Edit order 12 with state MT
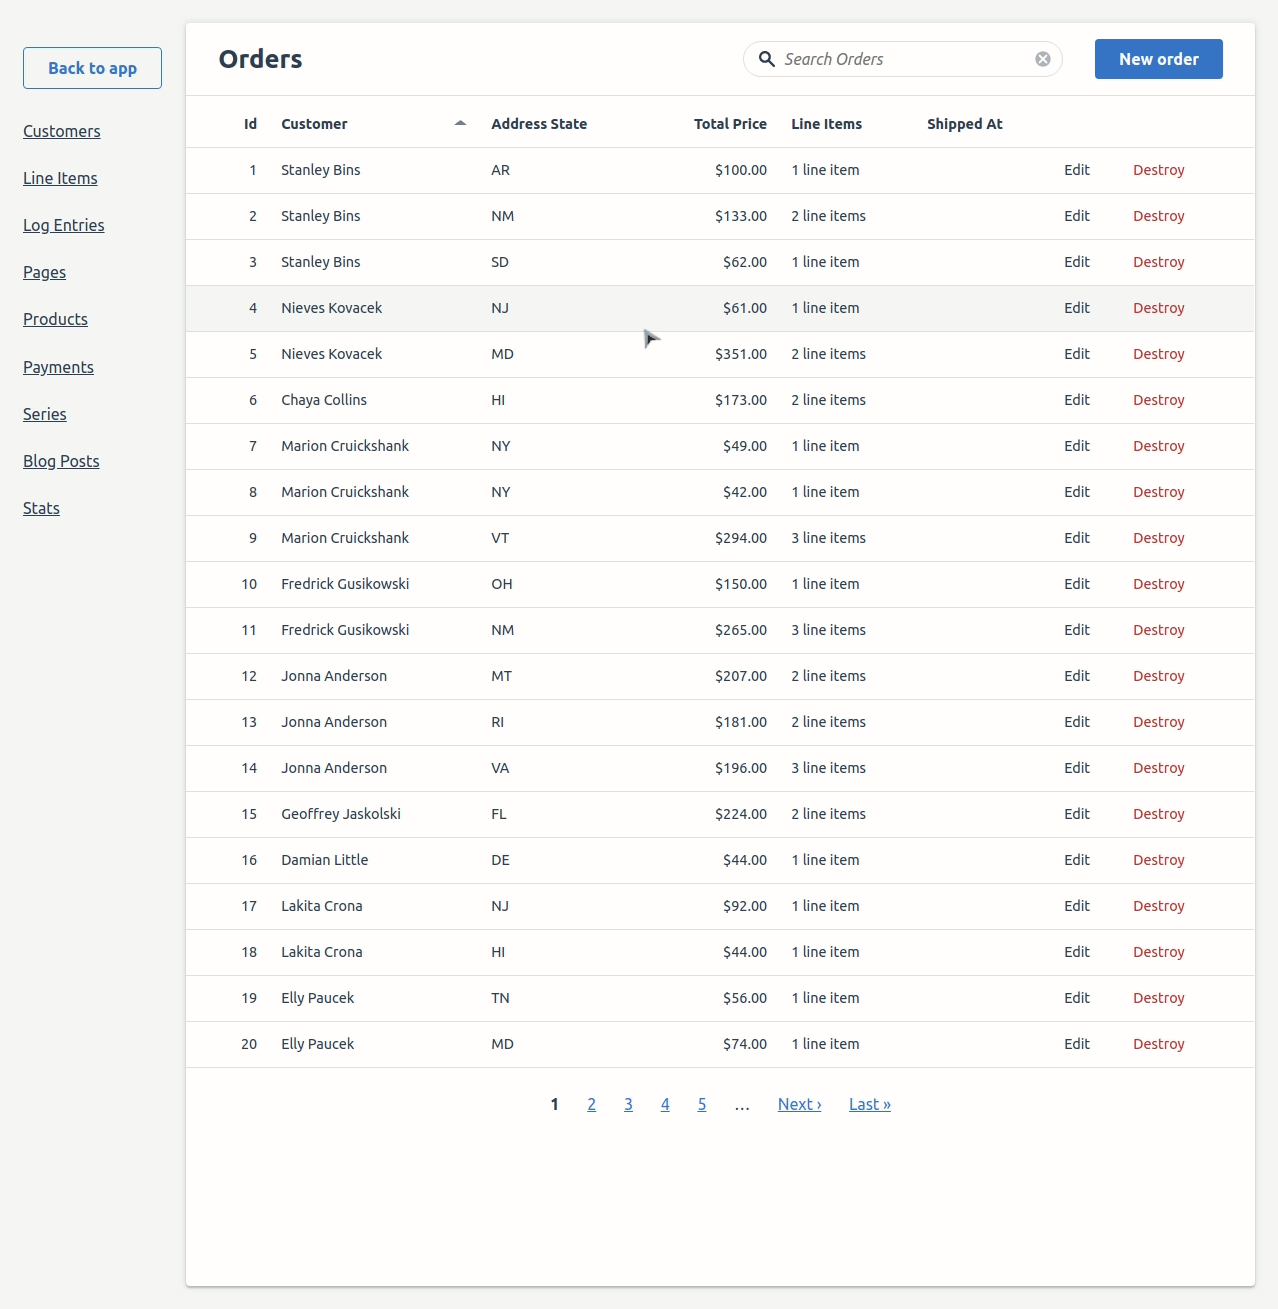Viewport: 1278px width, 1309px height. tap(1077, 676)
